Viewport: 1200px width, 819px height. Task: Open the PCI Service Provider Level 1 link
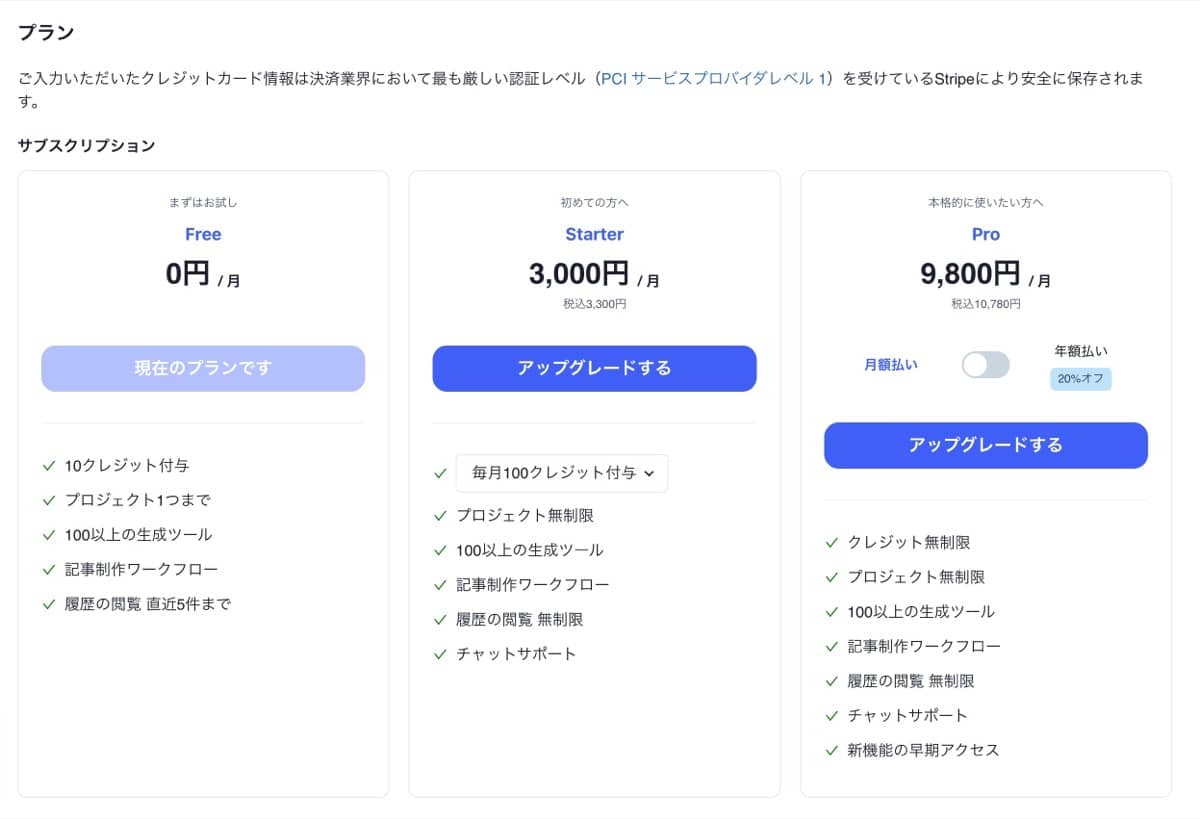715,78
